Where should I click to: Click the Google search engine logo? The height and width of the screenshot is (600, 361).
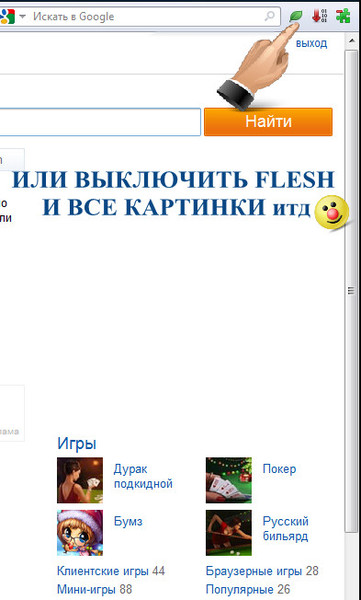pos(7,16)
